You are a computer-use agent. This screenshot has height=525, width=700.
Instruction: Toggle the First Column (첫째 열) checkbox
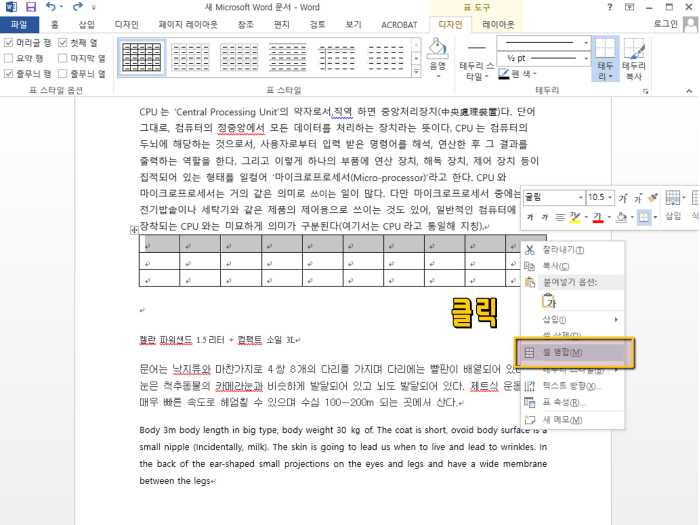click(62, 43)
